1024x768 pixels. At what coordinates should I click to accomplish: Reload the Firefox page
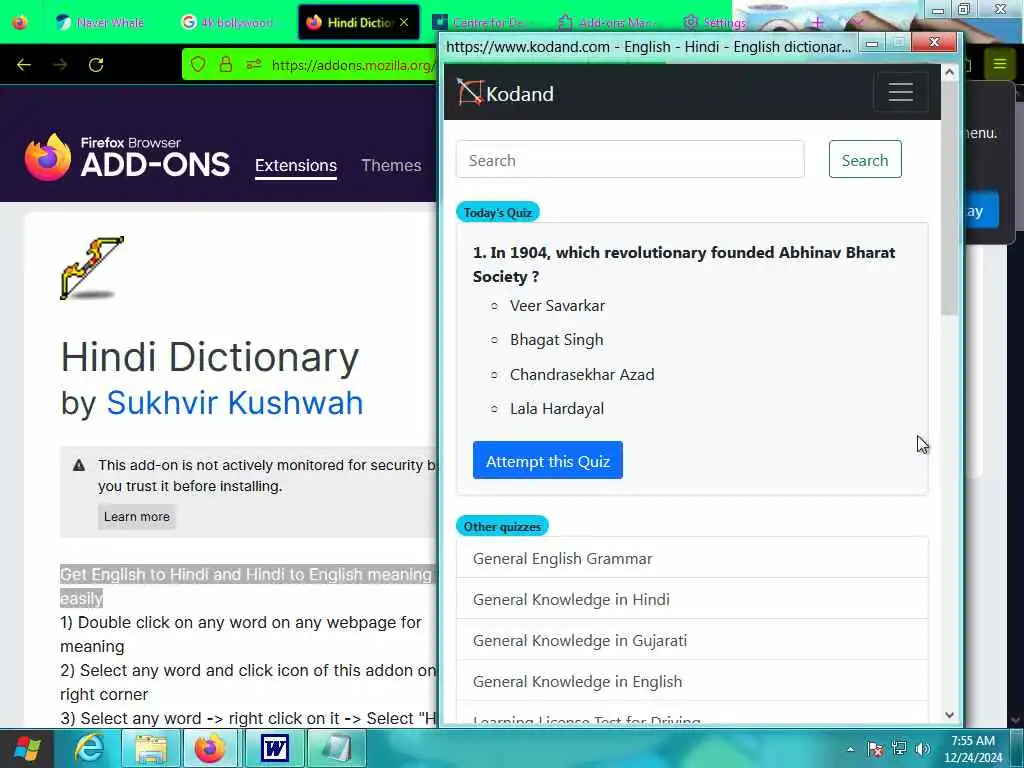point(96,65)
